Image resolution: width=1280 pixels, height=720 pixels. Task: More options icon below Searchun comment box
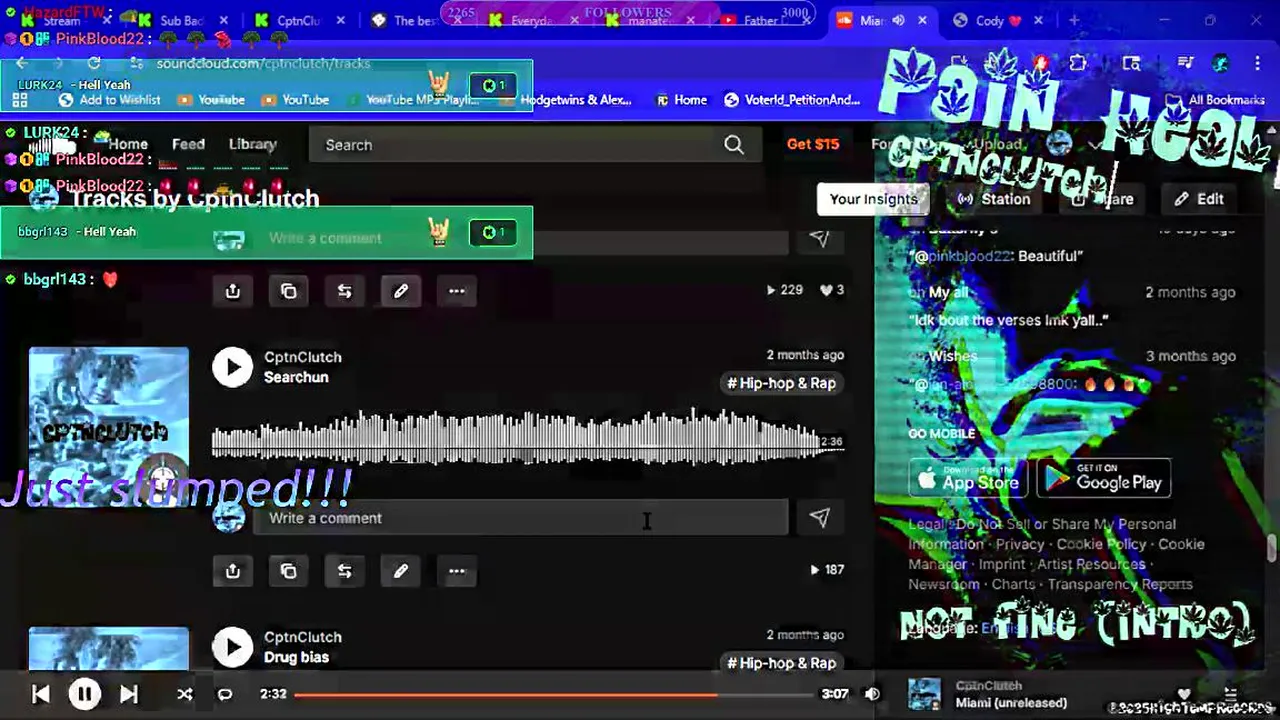coord(456,571)
